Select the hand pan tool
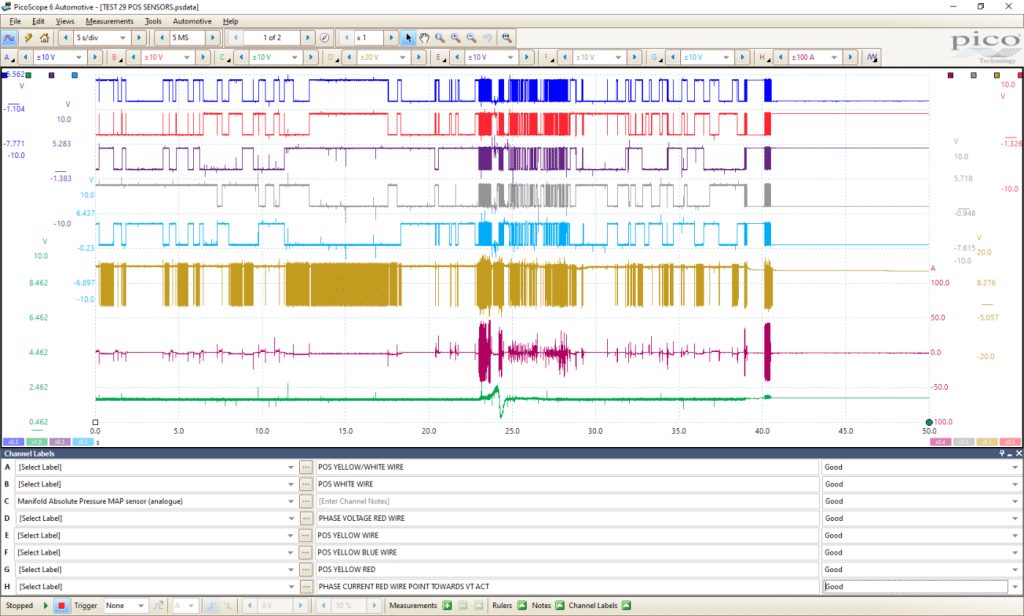 pyautogui.click(x=424, y=38)
